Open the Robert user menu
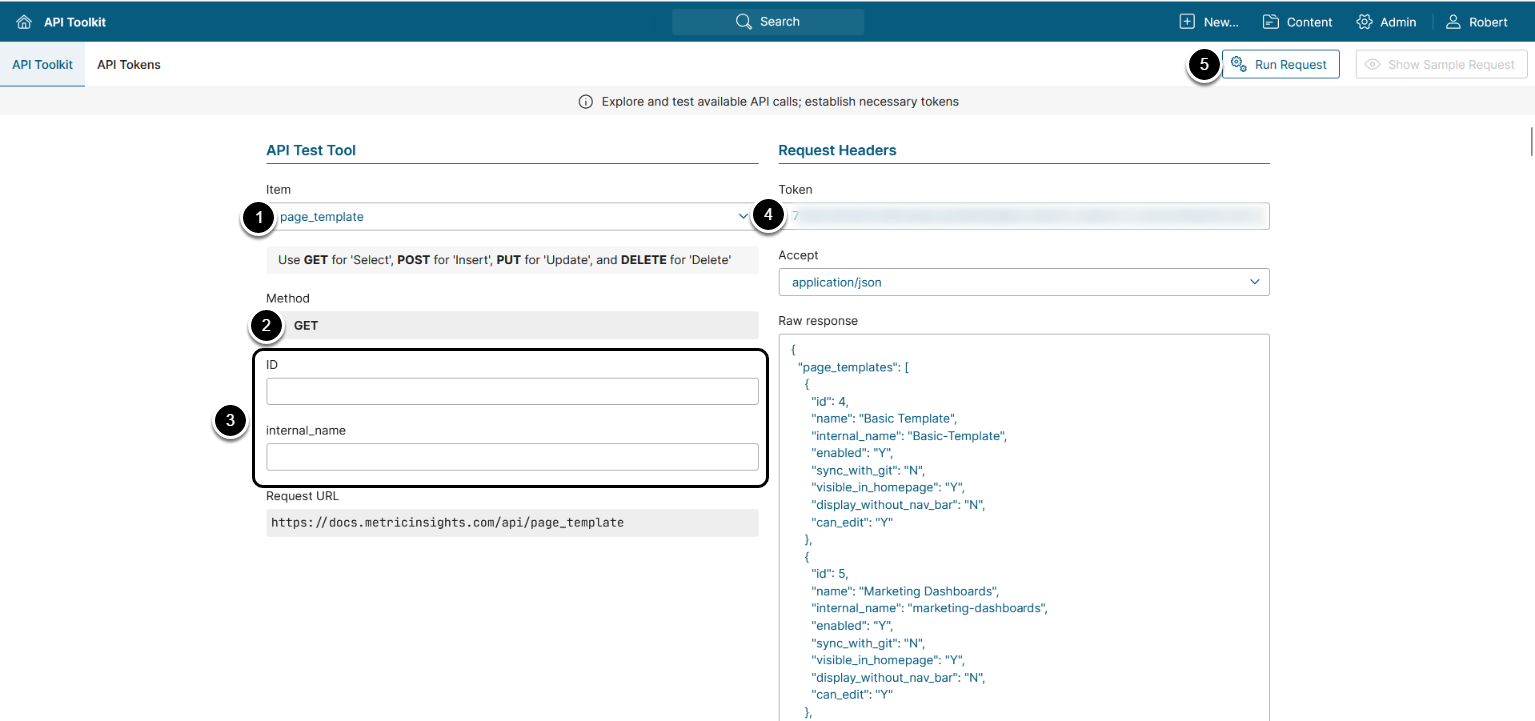Screen dimensions: 1535x721 click(x=1477, y=22)
